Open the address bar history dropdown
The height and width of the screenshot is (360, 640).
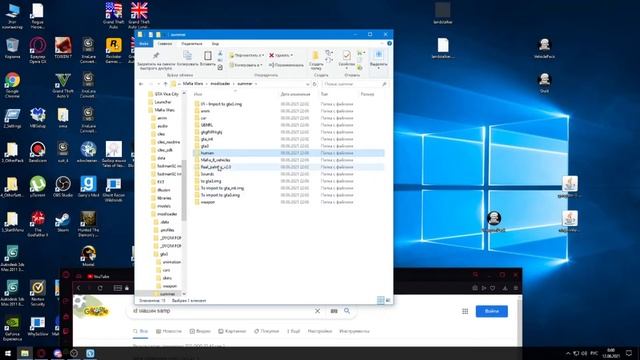[x=307, y=84]
